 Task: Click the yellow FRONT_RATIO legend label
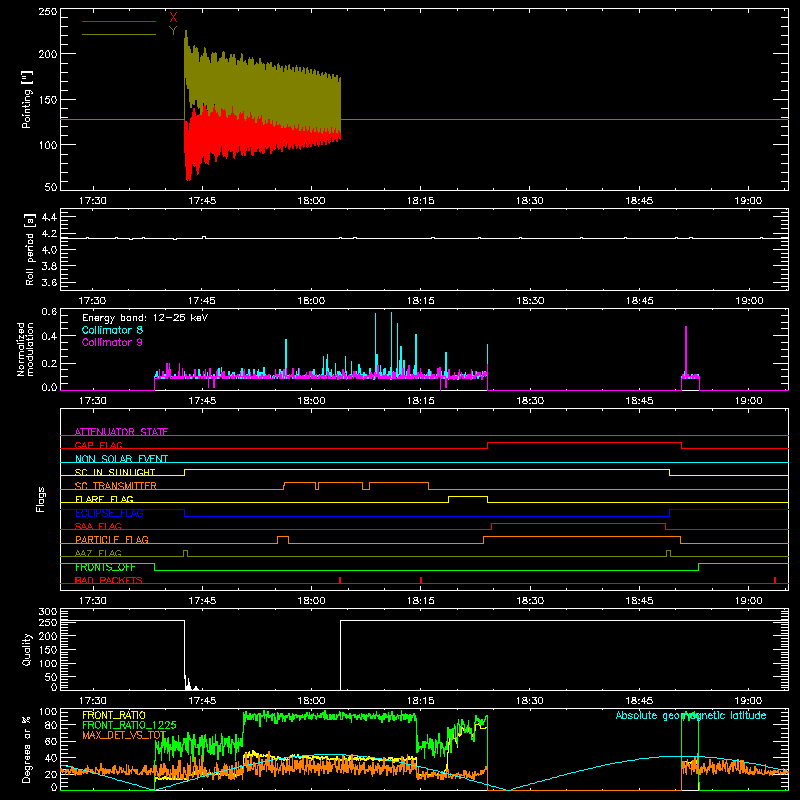tap(114, 715)
